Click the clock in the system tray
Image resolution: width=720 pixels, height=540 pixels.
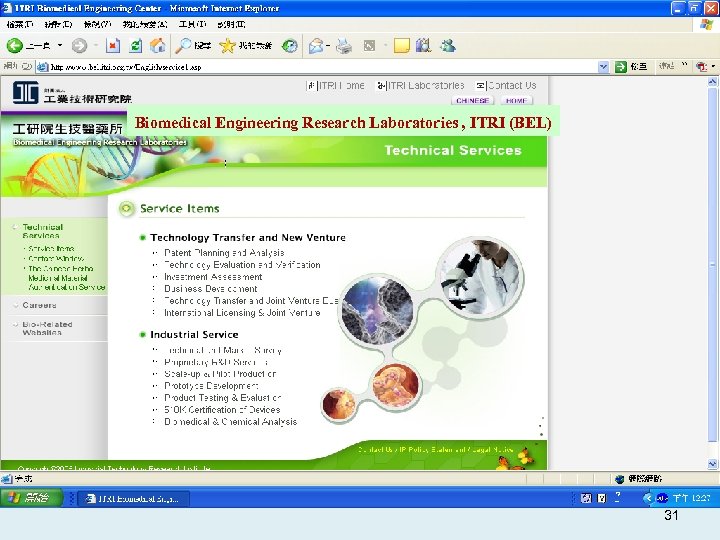tap(692, 498)
